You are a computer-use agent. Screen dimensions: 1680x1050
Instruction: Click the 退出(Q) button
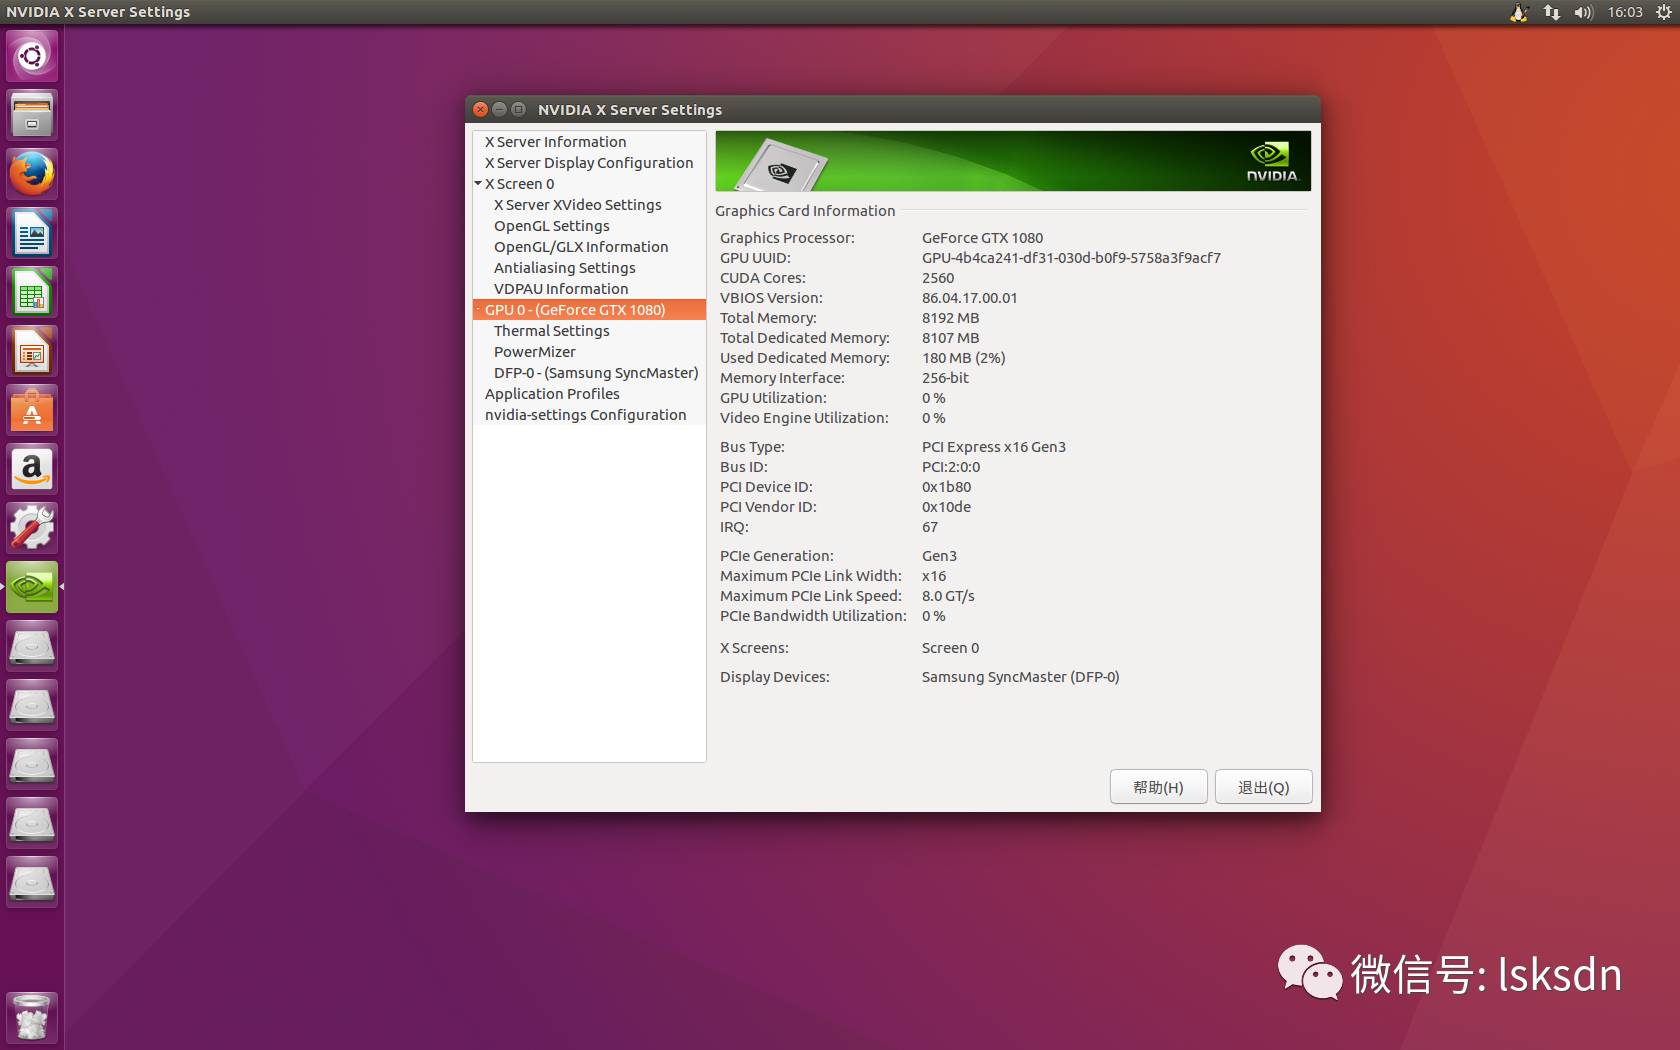(x=1263, y=786)
